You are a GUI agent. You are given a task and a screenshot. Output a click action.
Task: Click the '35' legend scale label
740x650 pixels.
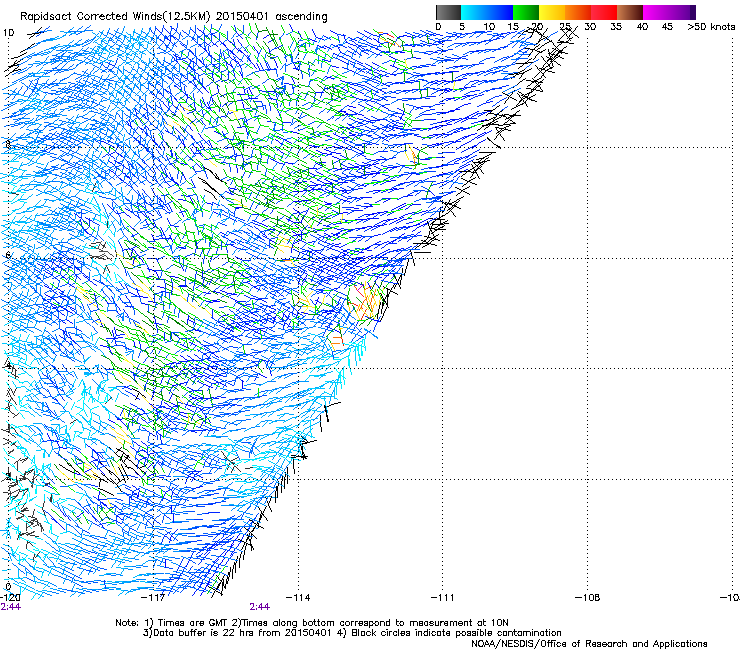point(616,27)
